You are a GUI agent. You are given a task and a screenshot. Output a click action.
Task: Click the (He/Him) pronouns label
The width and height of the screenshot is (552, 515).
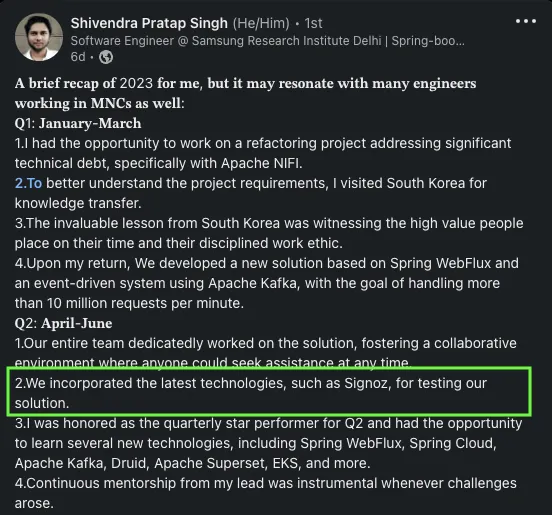pyautogui.click(x=261, y=23)
